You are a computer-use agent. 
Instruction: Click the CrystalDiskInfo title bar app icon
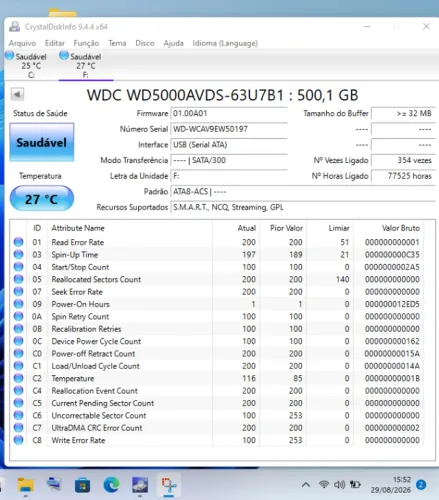pos(14,26)
